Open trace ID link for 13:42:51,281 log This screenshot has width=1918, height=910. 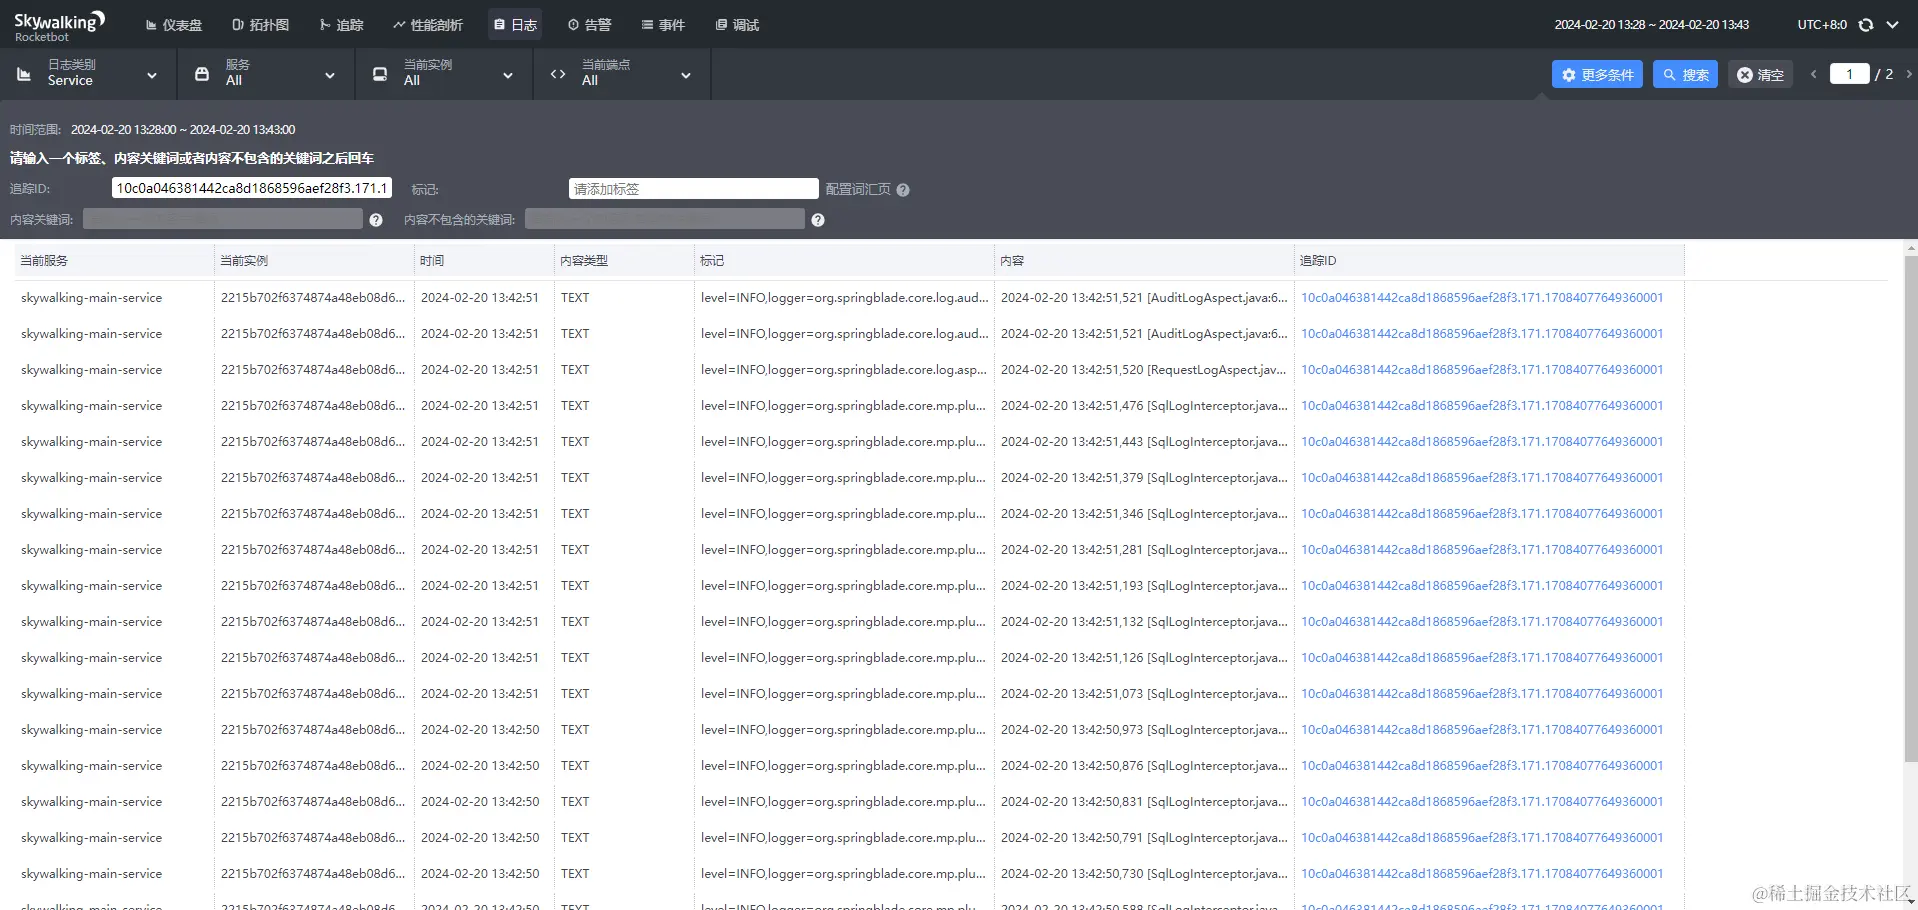[1482, 550]
